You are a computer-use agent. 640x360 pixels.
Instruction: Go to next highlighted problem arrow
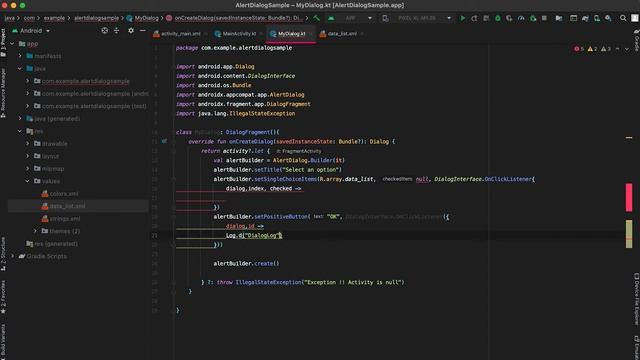pos(627,49)
